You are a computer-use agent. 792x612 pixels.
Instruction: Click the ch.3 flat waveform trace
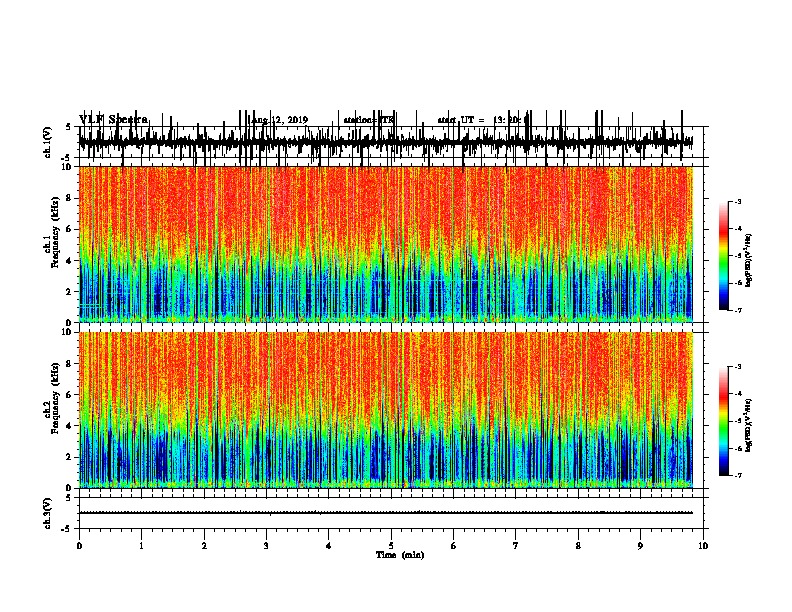[x=386, y=513]
